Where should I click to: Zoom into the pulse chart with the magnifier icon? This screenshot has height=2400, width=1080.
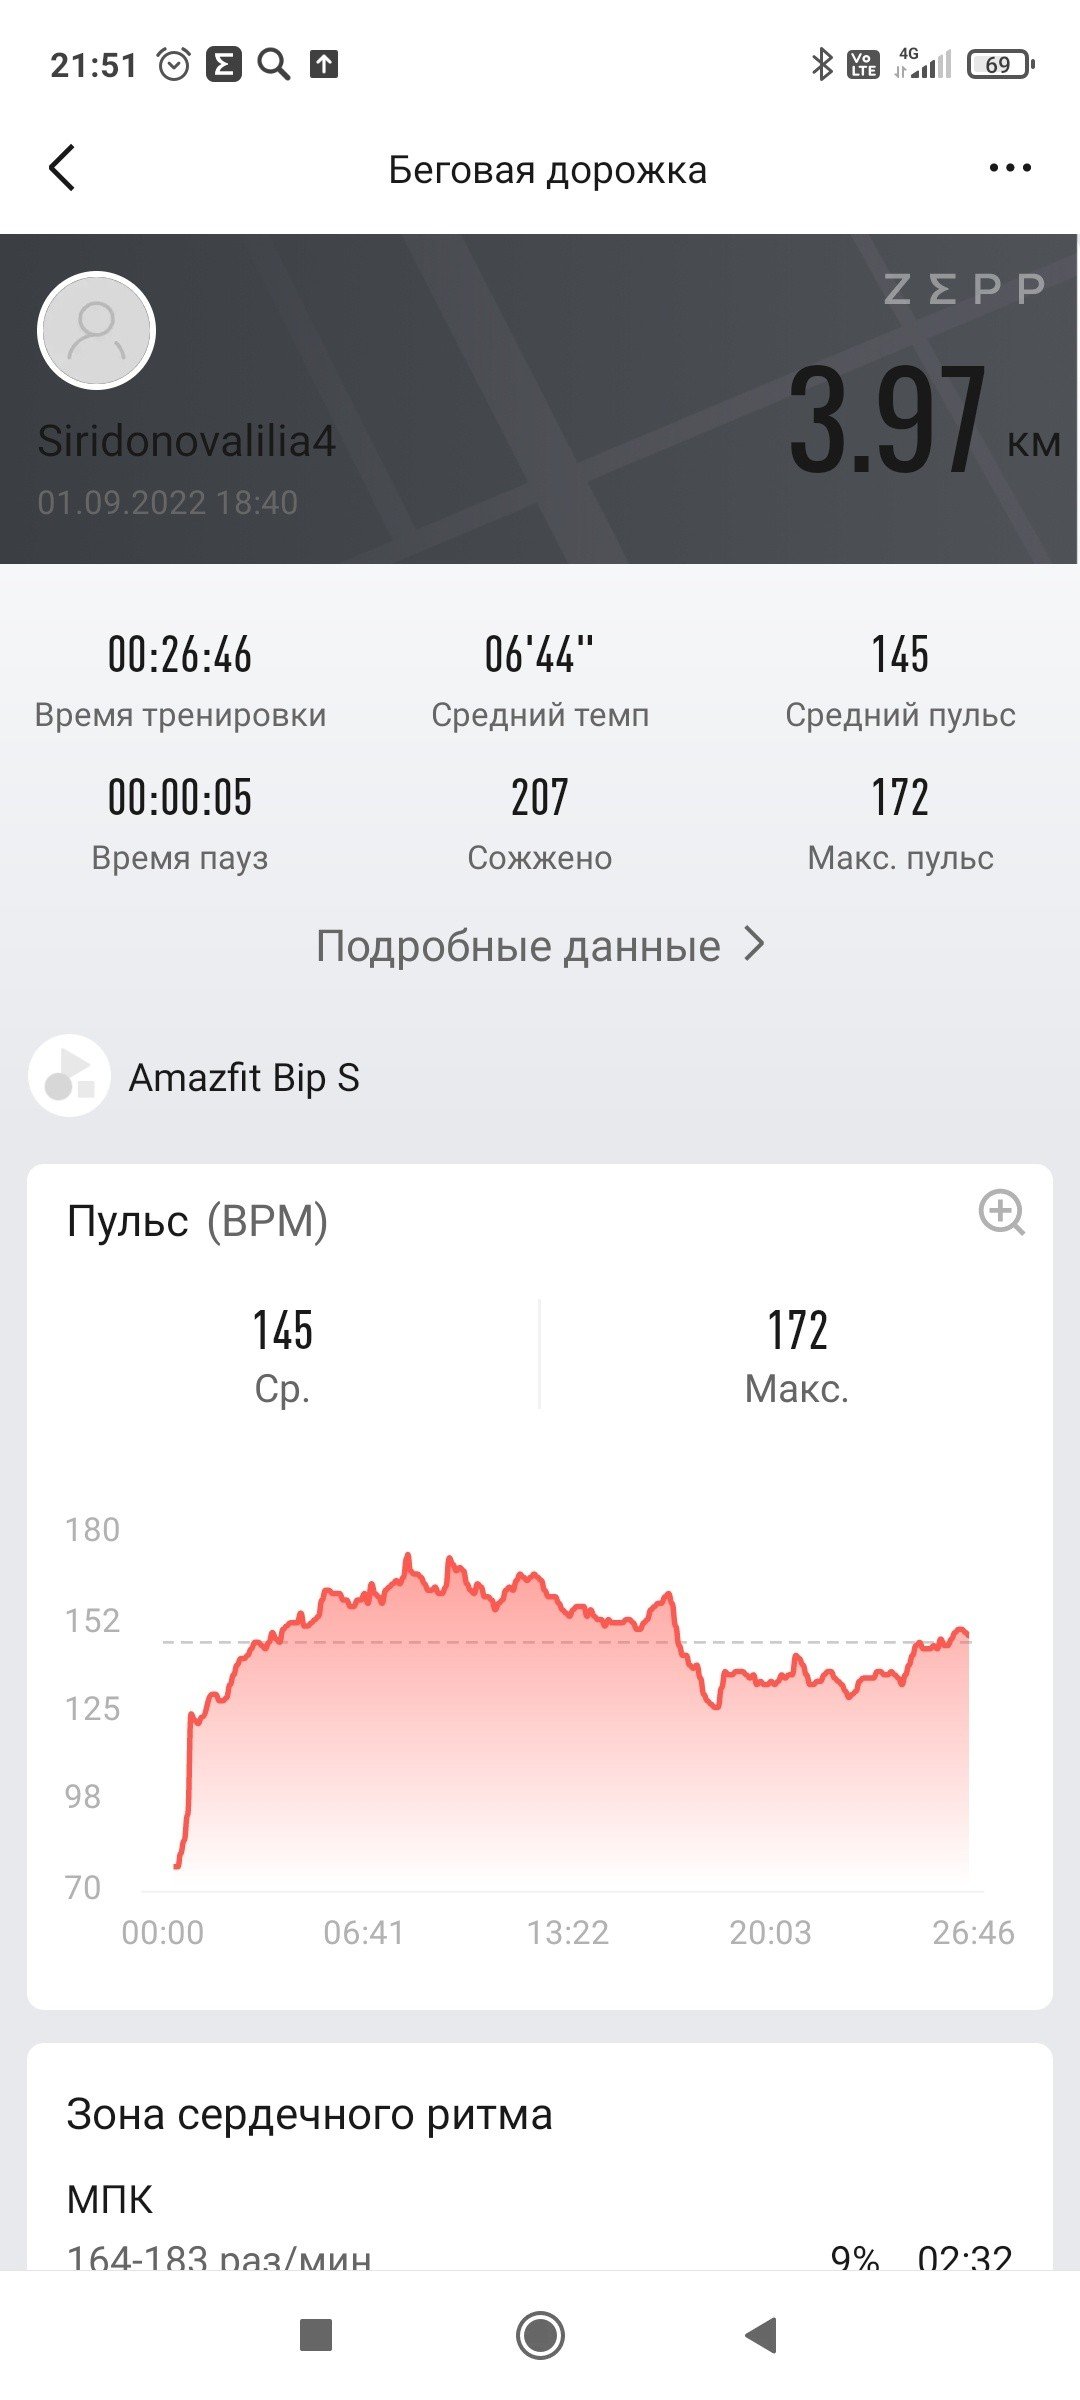coord(1001,1213)
